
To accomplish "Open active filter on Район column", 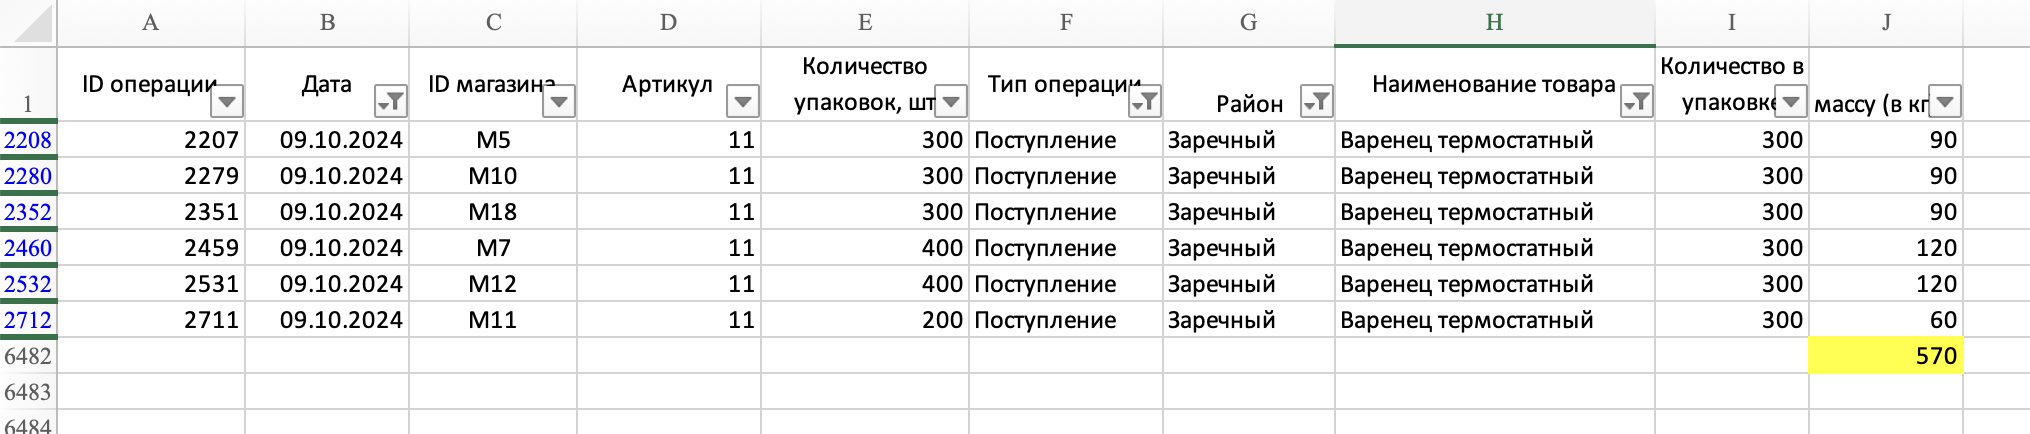I will [1317, 101].
